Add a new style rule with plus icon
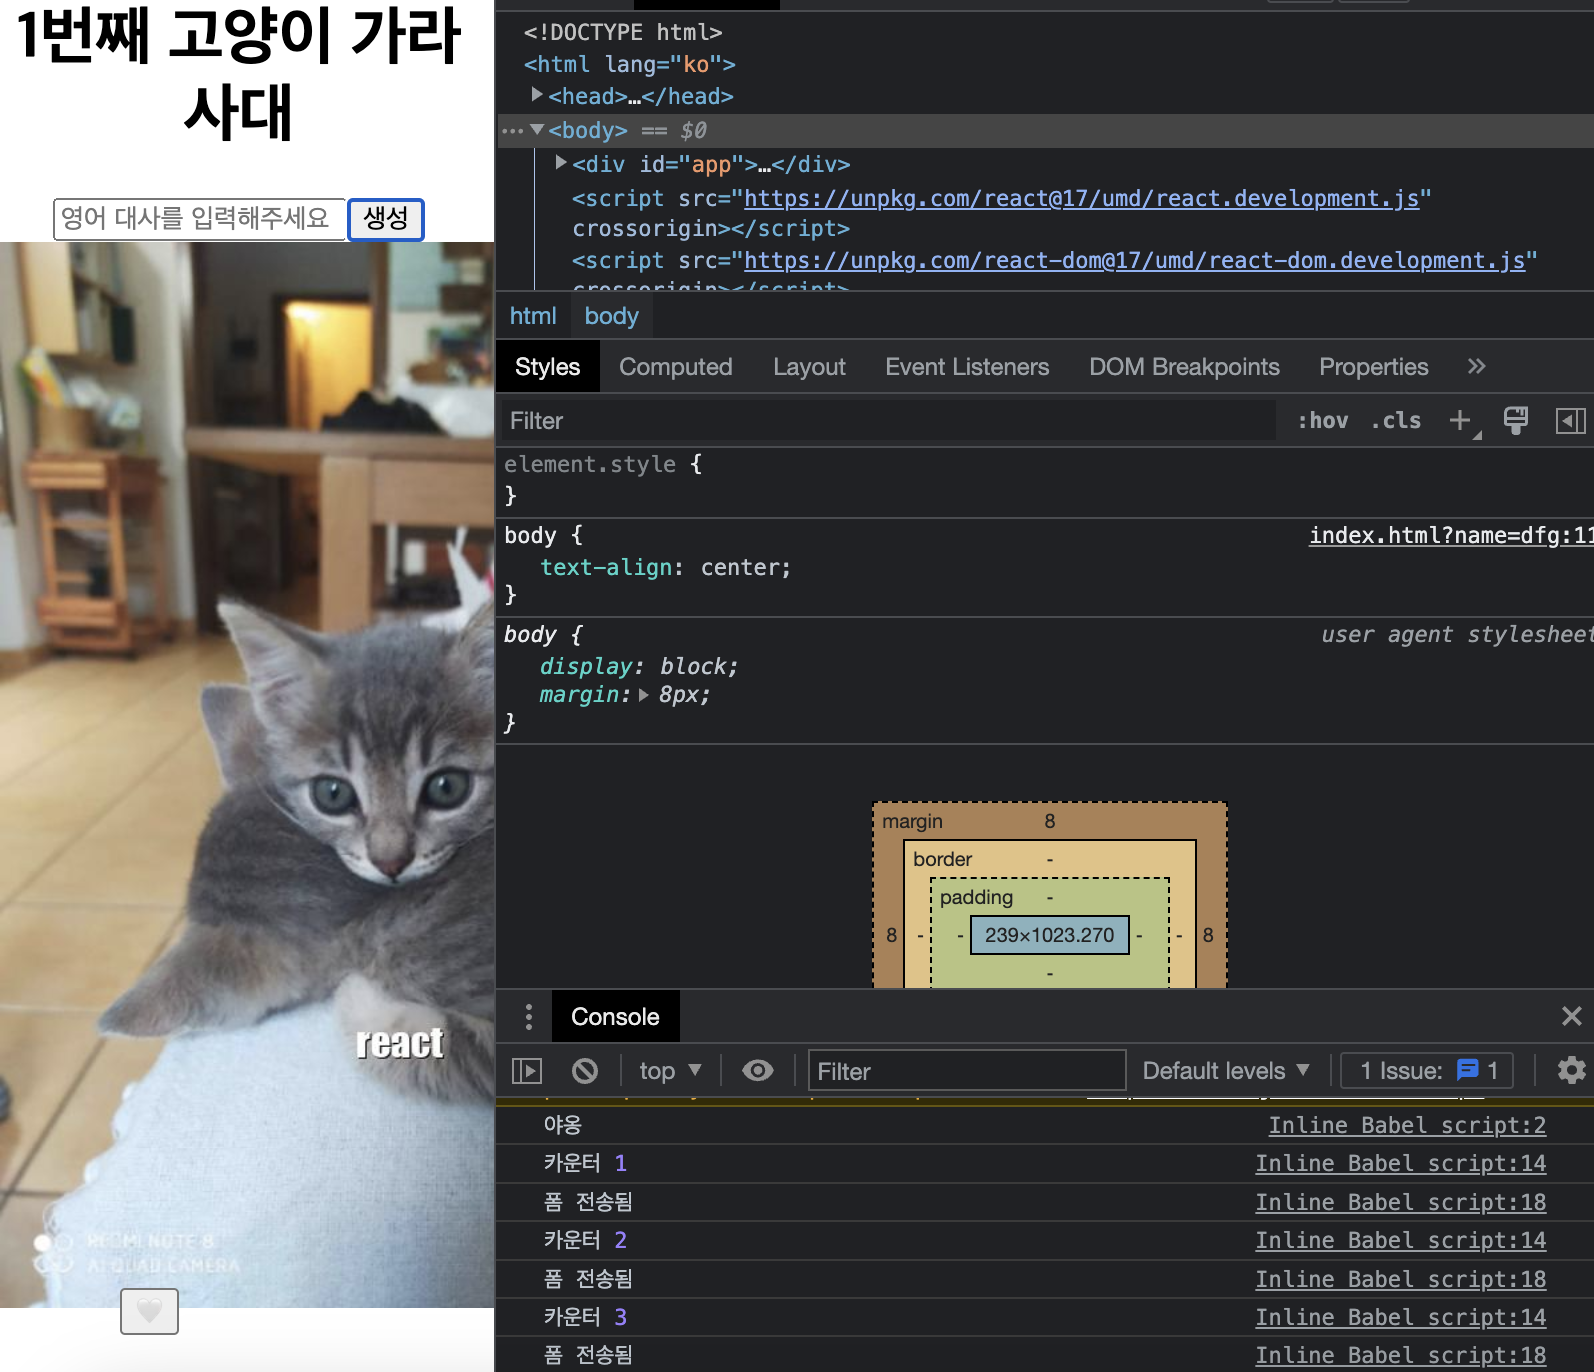 click(x=1461, y=421)
